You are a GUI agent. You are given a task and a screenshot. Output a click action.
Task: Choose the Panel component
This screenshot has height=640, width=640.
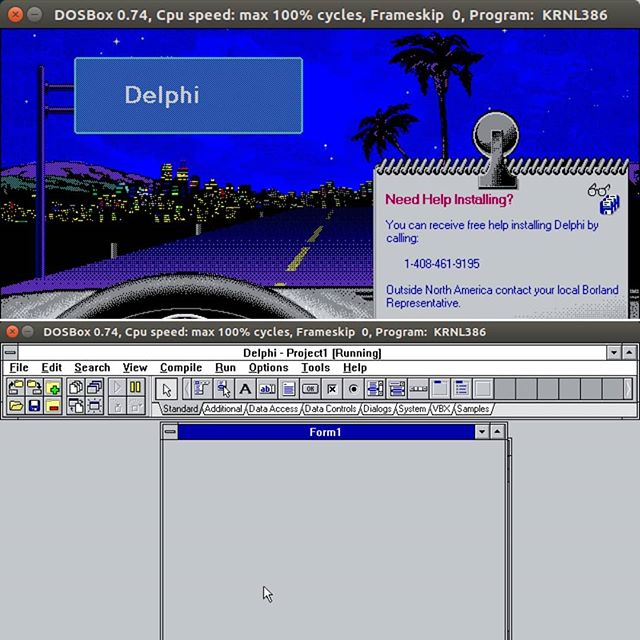483,389
